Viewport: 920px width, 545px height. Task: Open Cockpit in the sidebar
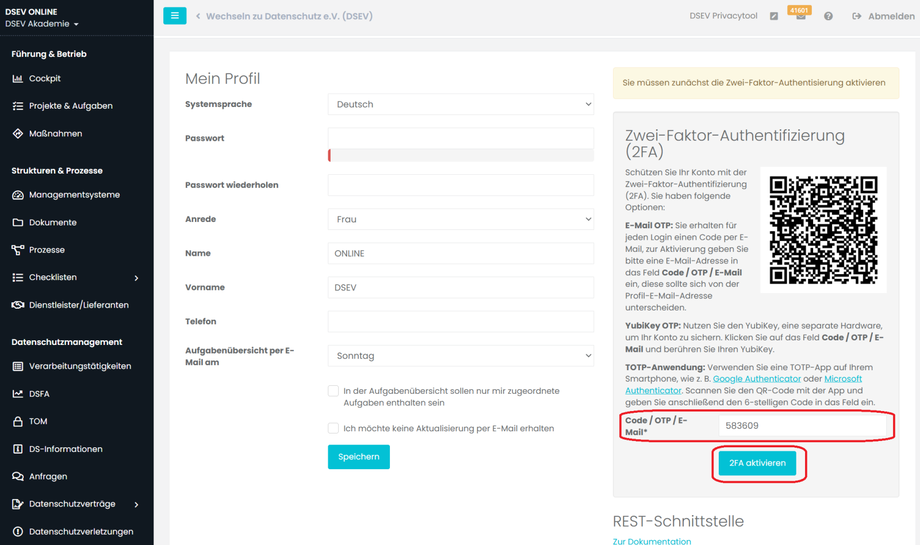(45, 79)
